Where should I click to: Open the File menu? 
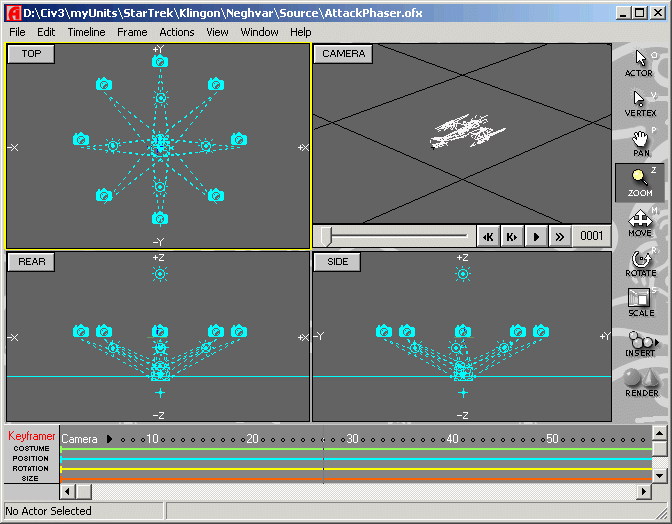click(17, 32)
